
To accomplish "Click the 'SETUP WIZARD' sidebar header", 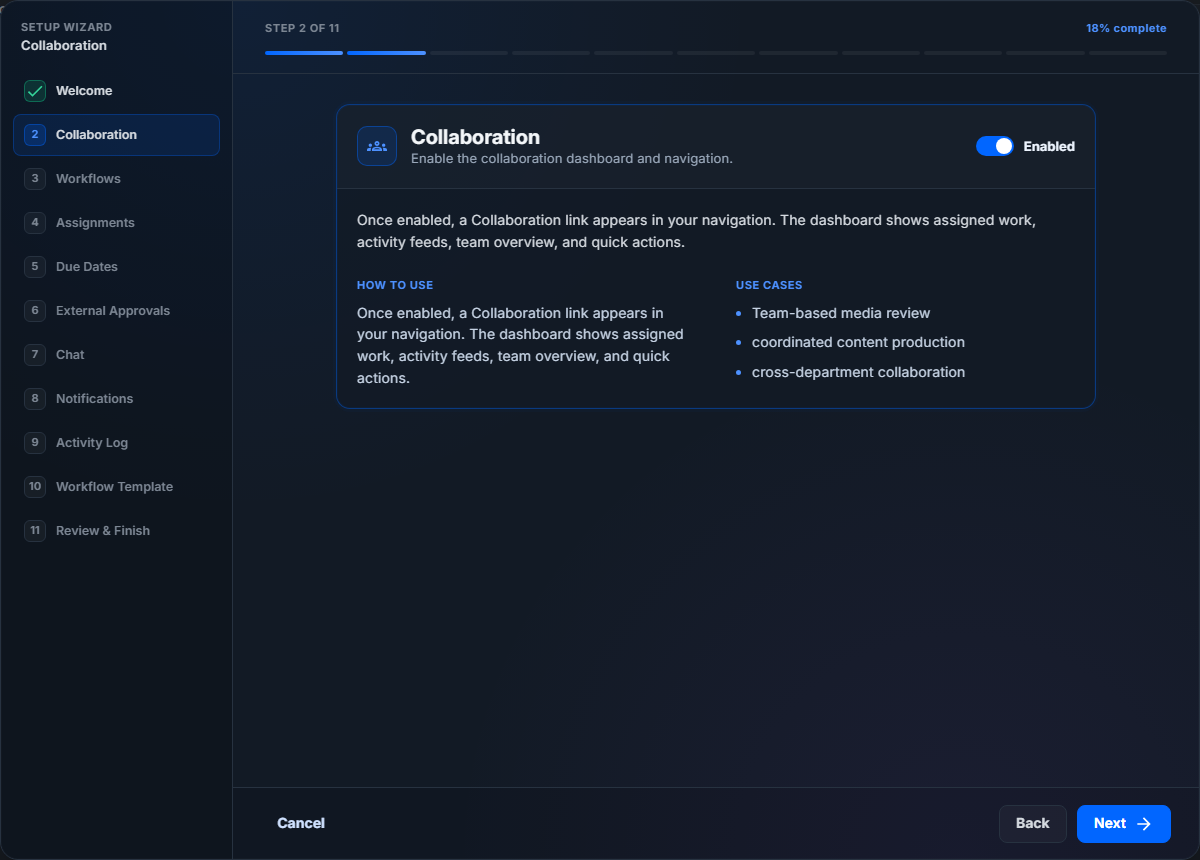I will tap(66, 27).
